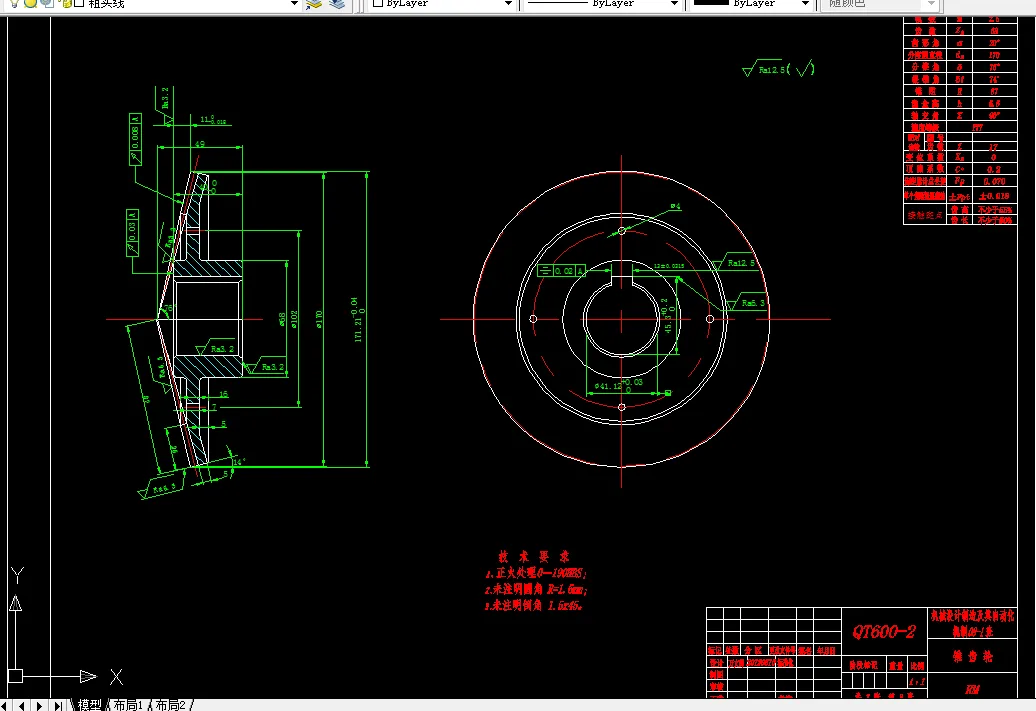Open the 粗实线 layer dropdown list
1036x711 pixels.
click(x=294, y=4)
